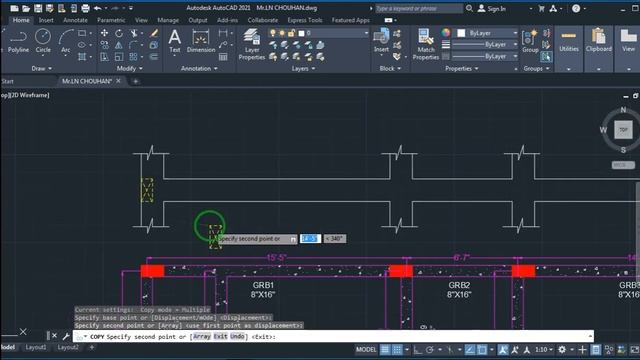Activate the Array tool in Modify panel
Image resolution: width=640 pixels, height=360 pixels.
[133, 57]
